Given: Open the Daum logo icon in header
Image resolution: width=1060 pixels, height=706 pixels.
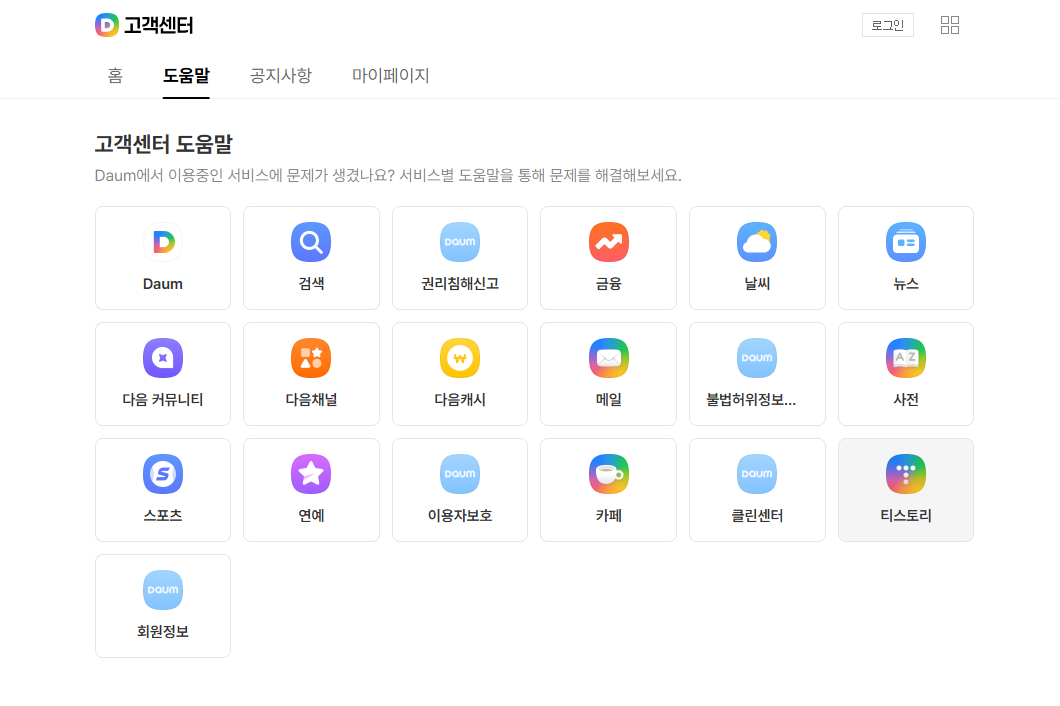Looking at the screenshot, I should coord(107,25).
